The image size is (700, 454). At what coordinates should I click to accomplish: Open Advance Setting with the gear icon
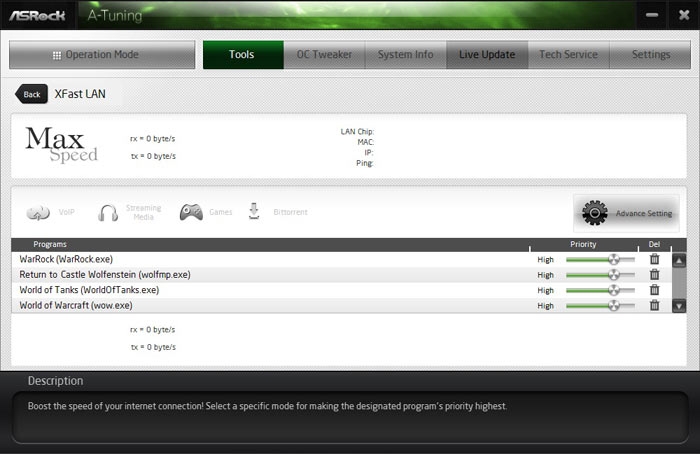595,213
